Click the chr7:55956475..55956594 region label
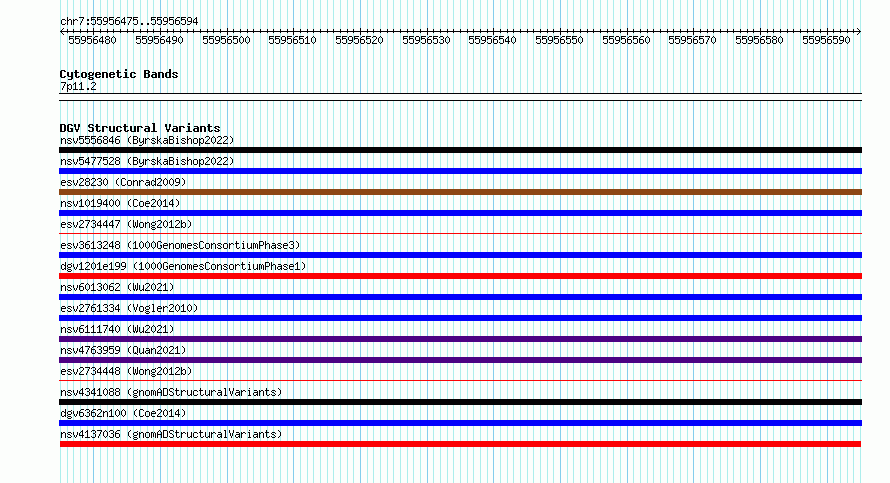This screenshot has height=483, width=890. point(129,22)
